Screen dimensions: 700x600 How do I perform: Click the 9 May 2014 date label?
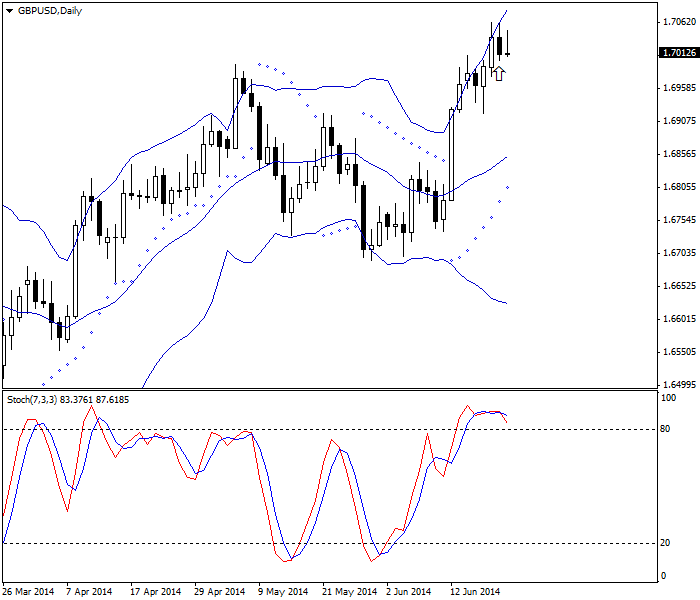(x=283, y=591)
